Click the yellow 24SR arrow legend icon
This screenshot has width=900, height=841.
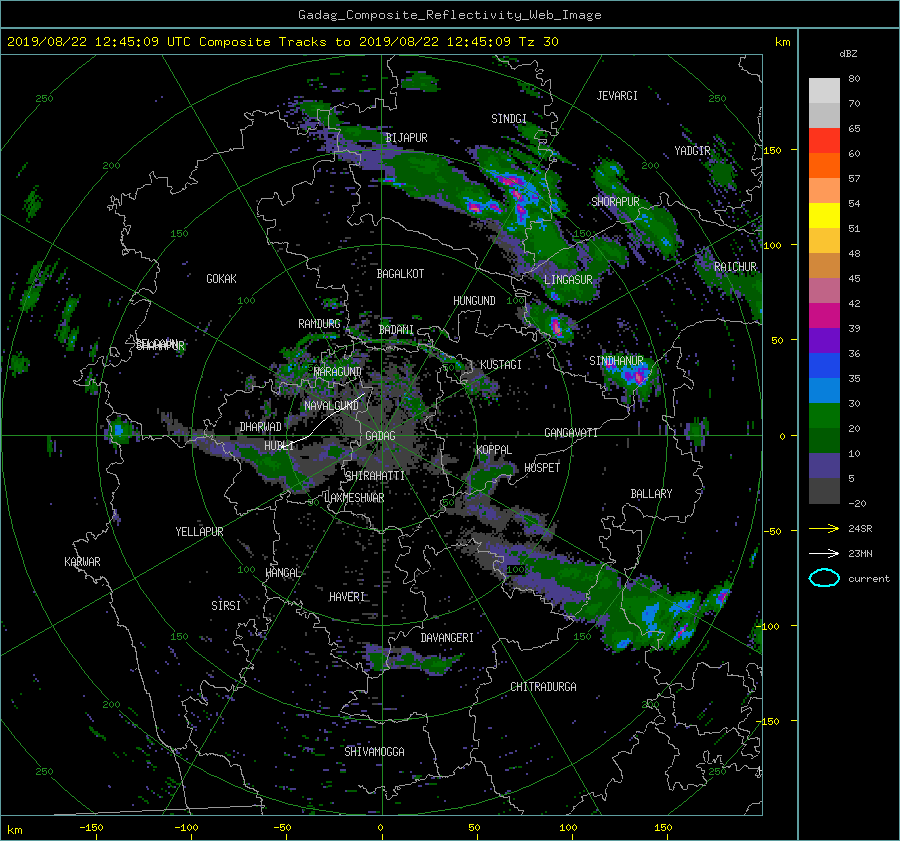pos(824,528)
